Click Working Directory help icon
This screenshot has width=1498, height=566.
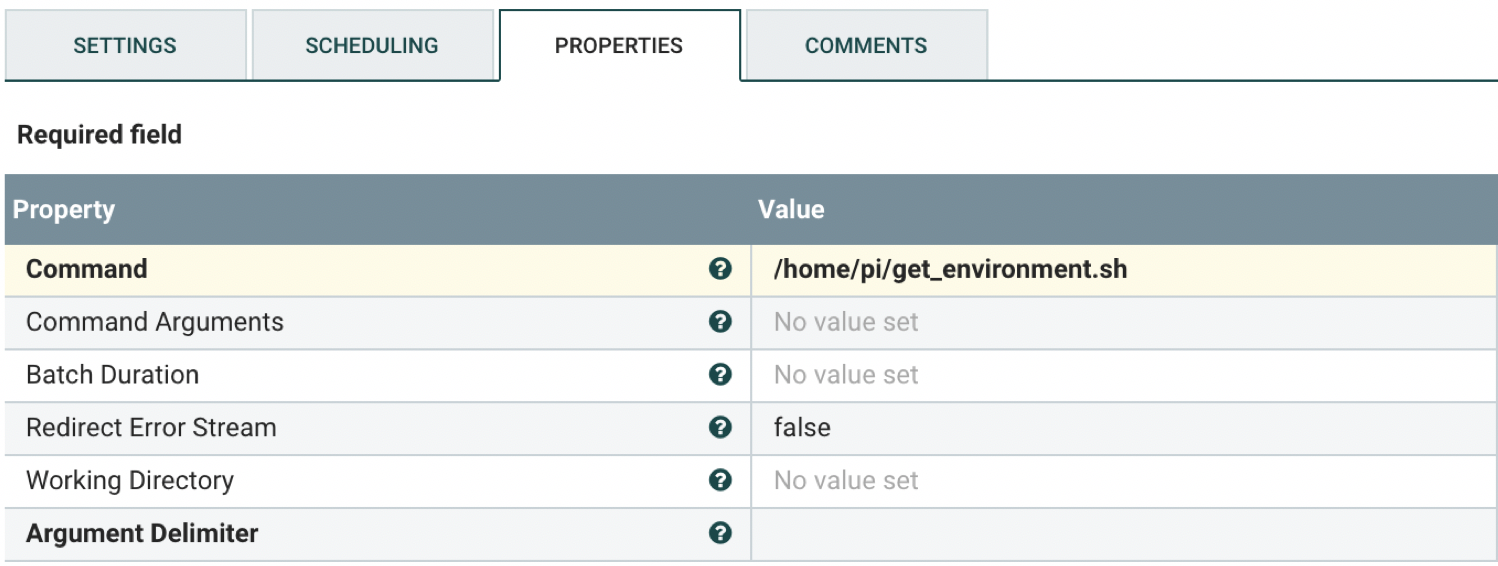pos(719,480)
